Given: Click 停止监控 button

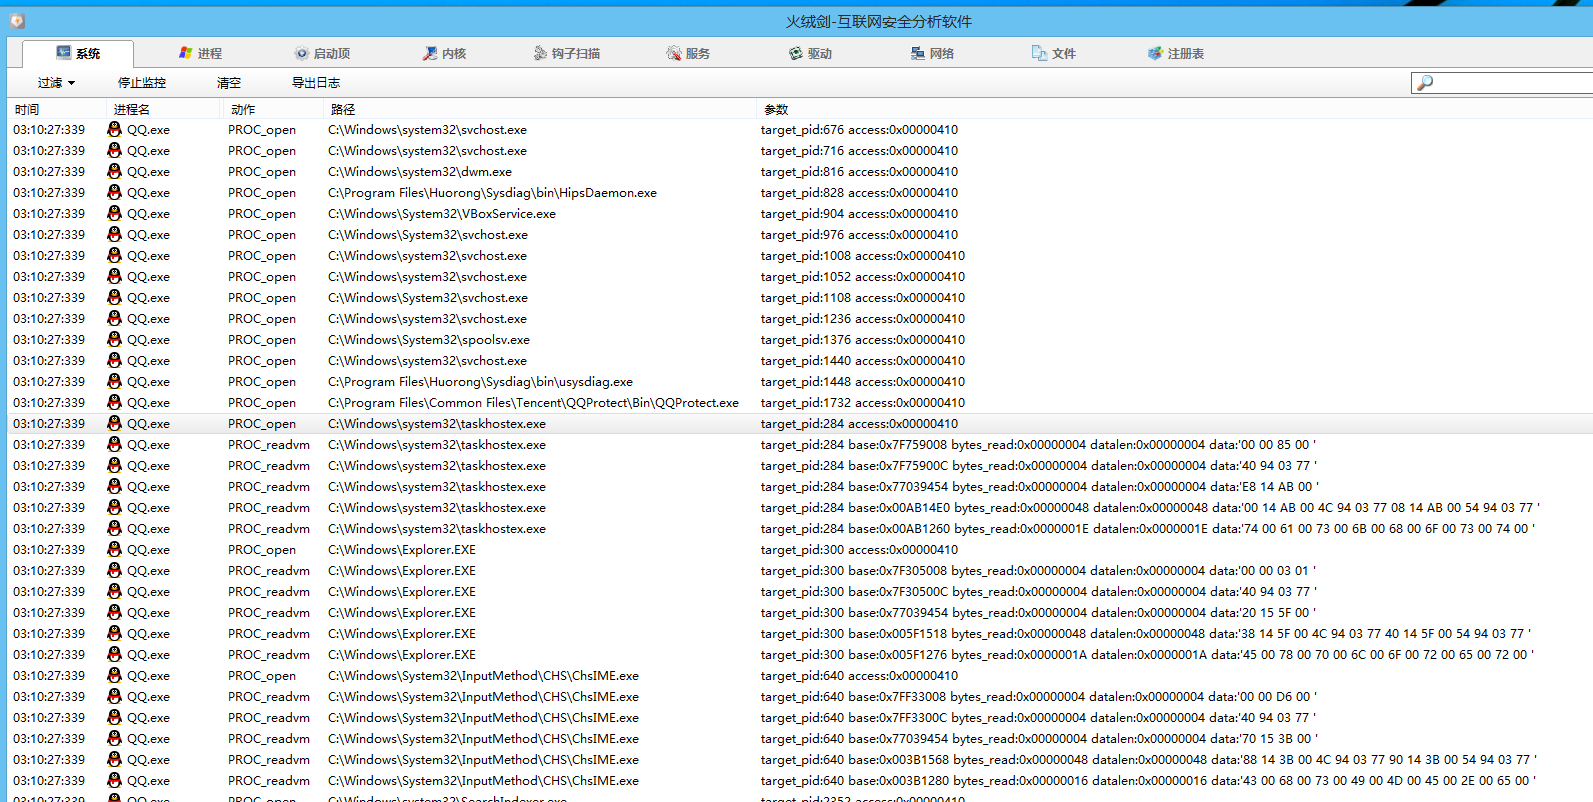Looking at the screenshot, I should coord(142,83).
